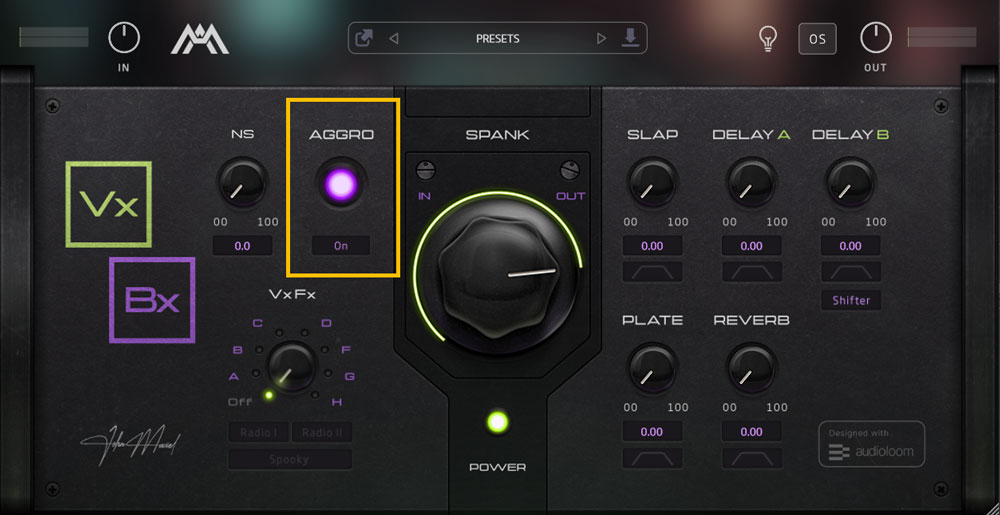Select the Vx mode box
1000x515 pixels.
[x=108, y=204]
